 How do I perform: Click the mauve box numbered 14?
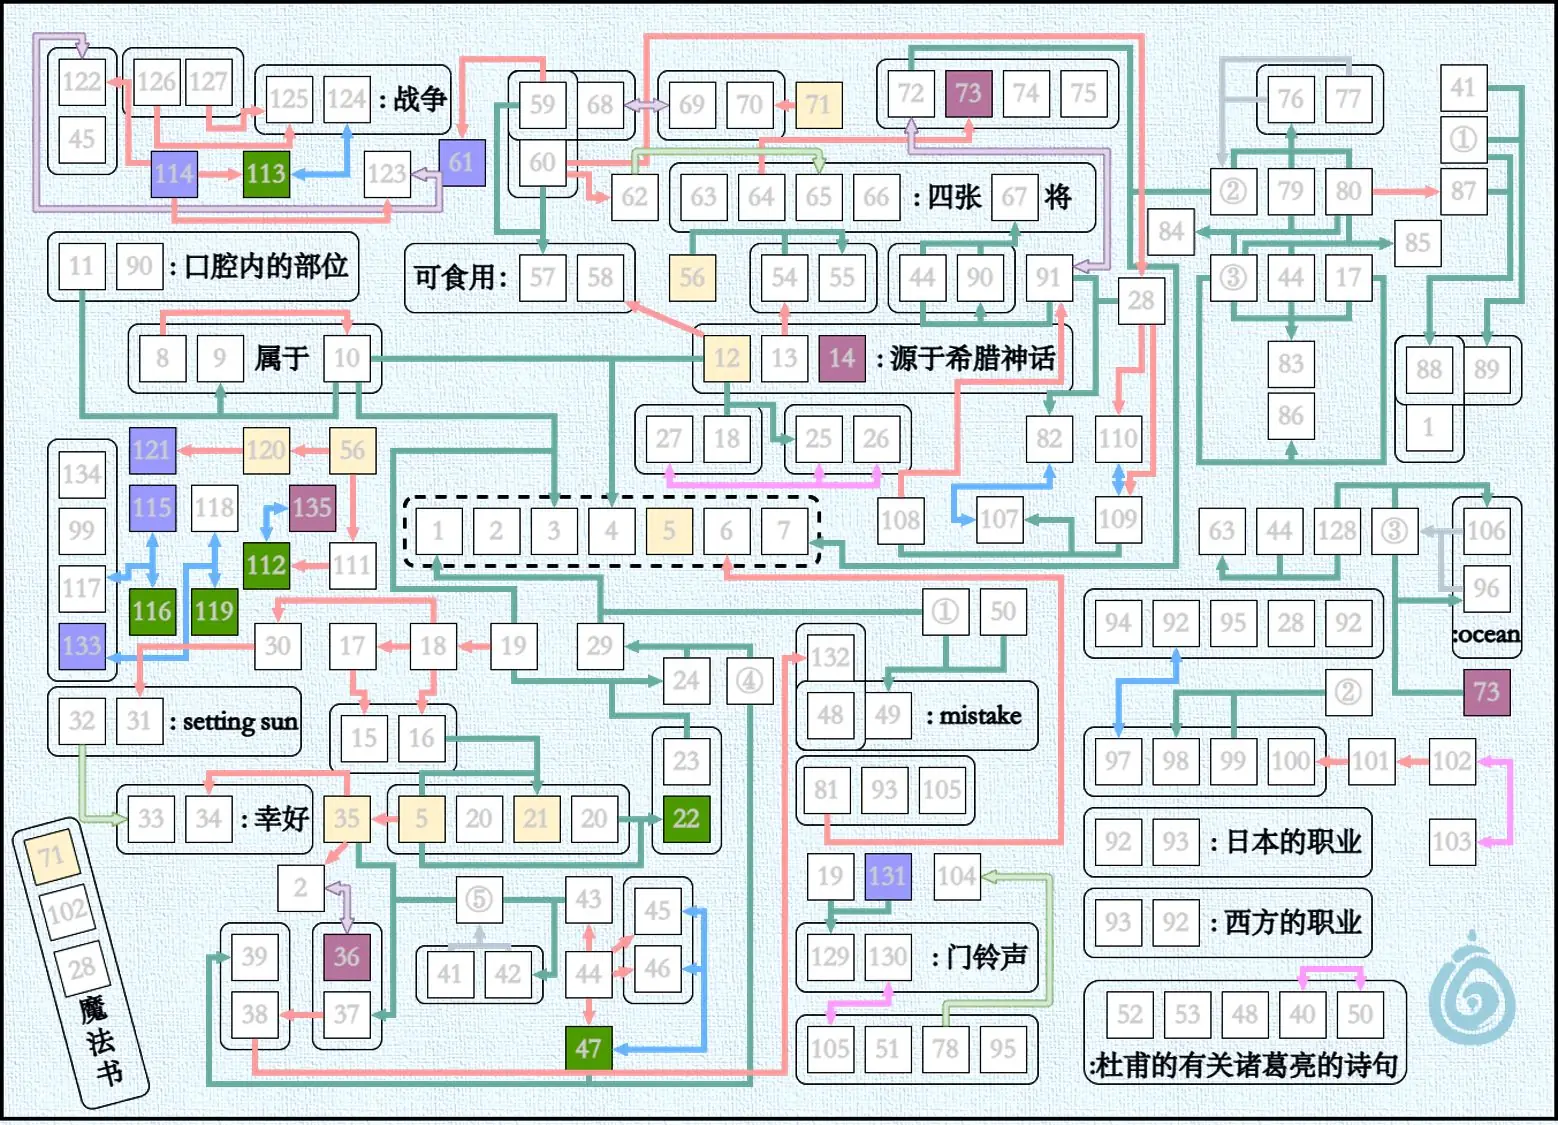[x=842, y=358]
